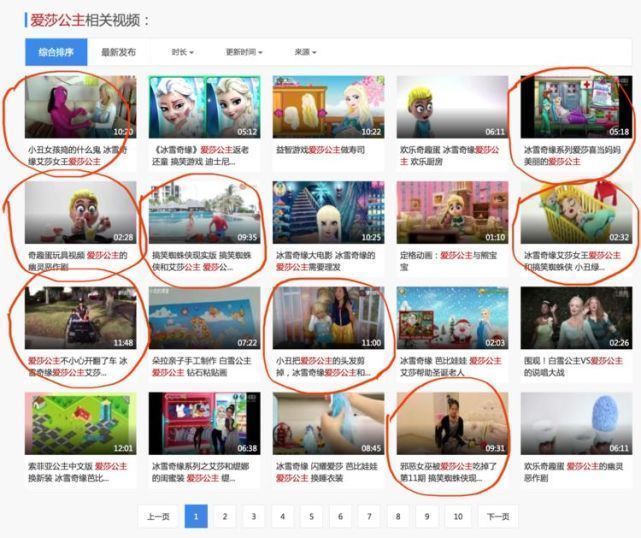Switch to the 最新发布 tab
The height and width of the screenshot is (538, 641).
(x=118, y=52)
